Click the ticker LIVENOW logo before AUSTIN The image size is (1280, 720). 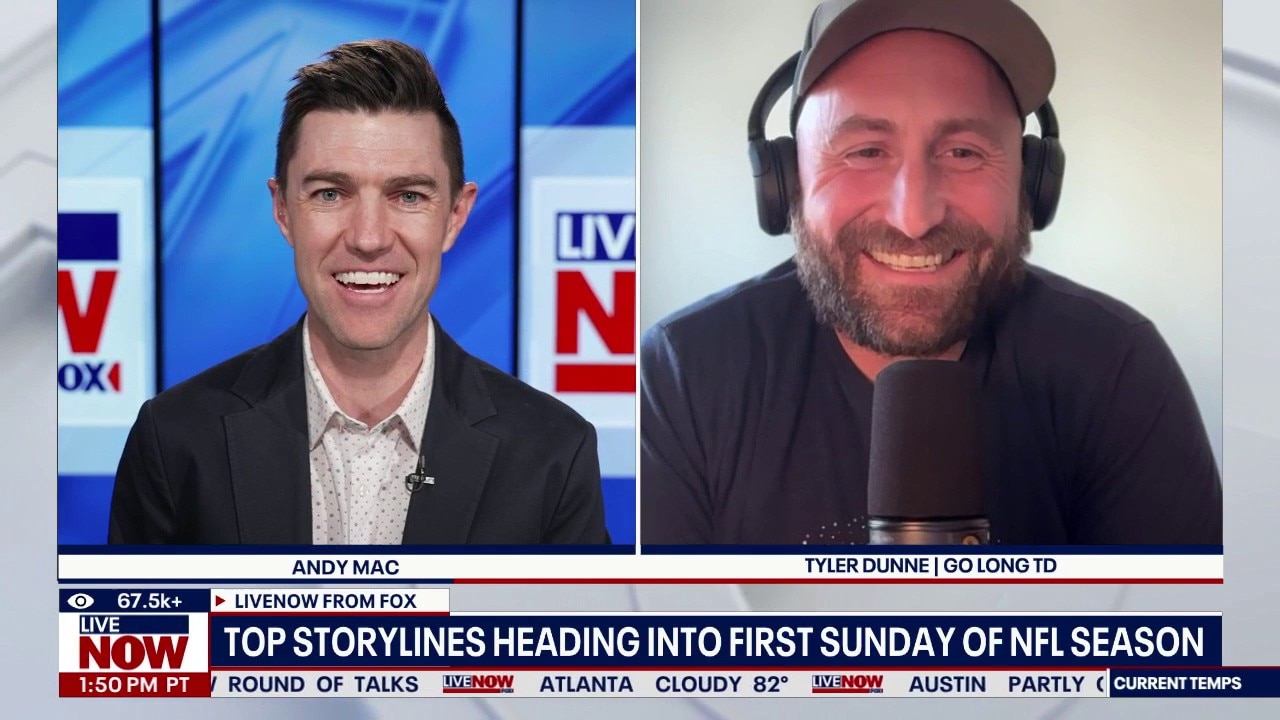point(847,684)
